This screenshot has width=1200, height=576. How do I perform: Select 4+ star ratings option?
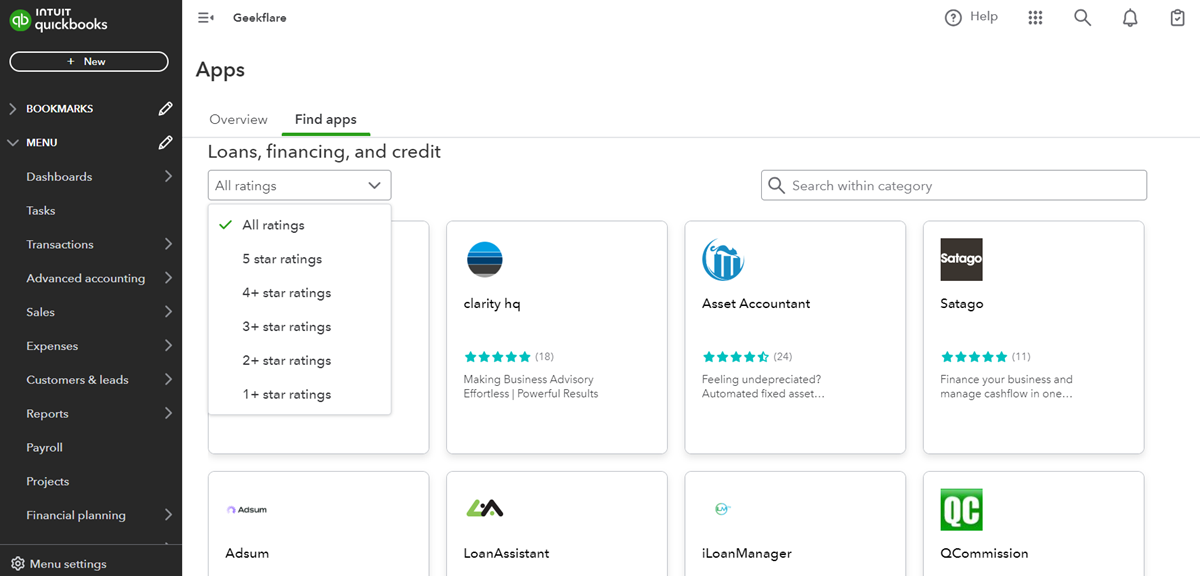(299, 293)
